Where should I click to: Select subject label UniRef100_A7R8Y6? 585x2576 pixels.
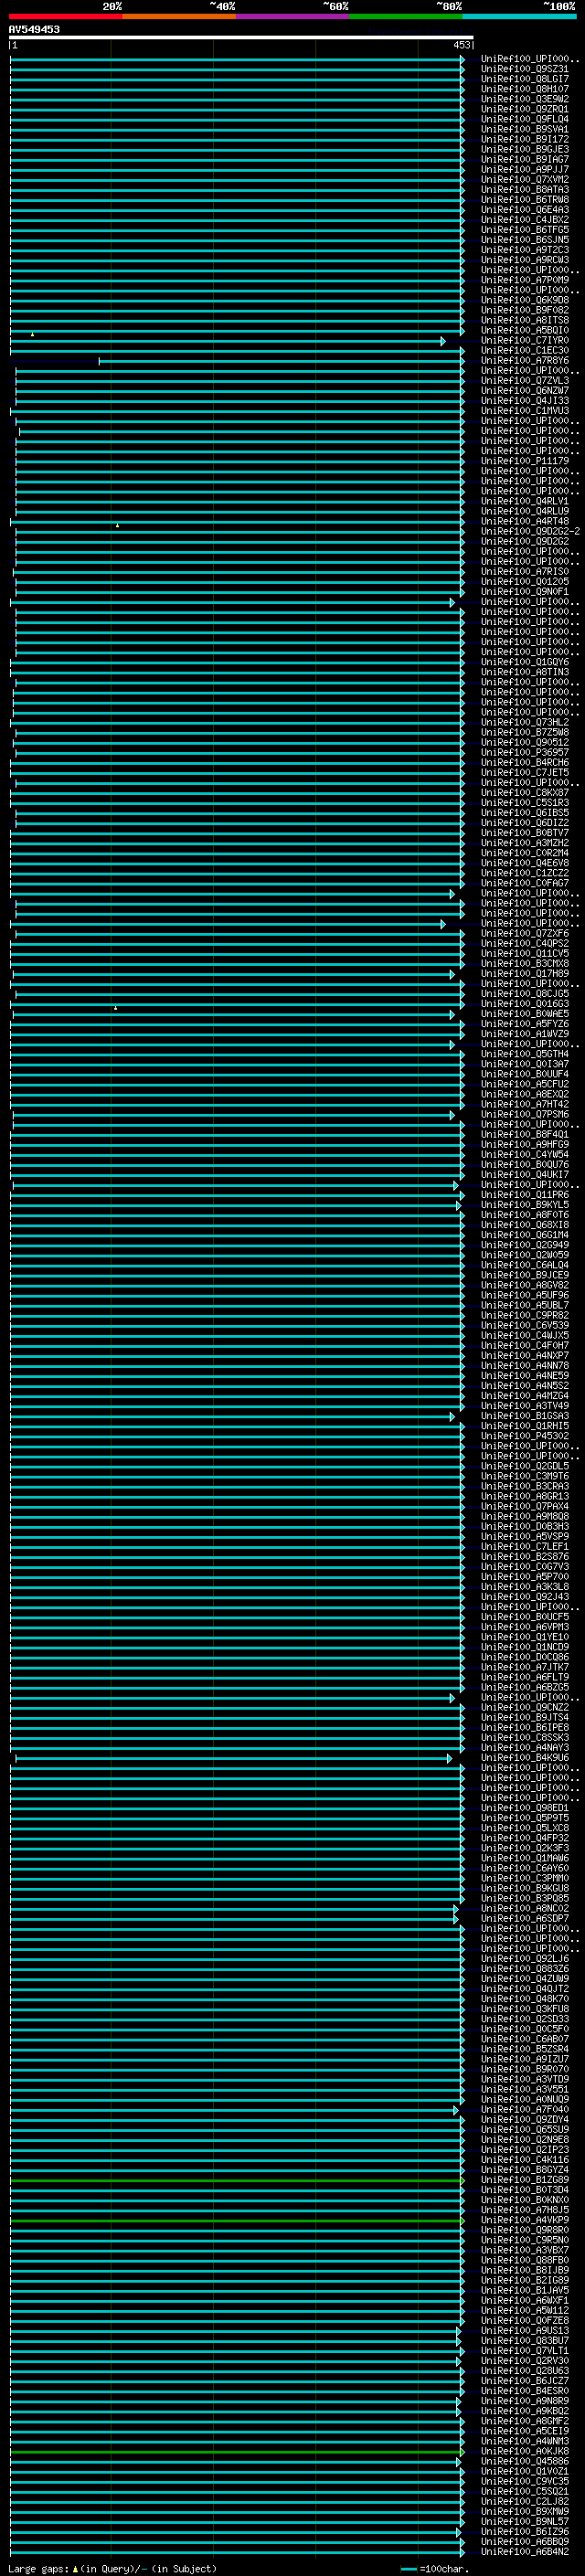pos(525,360)
